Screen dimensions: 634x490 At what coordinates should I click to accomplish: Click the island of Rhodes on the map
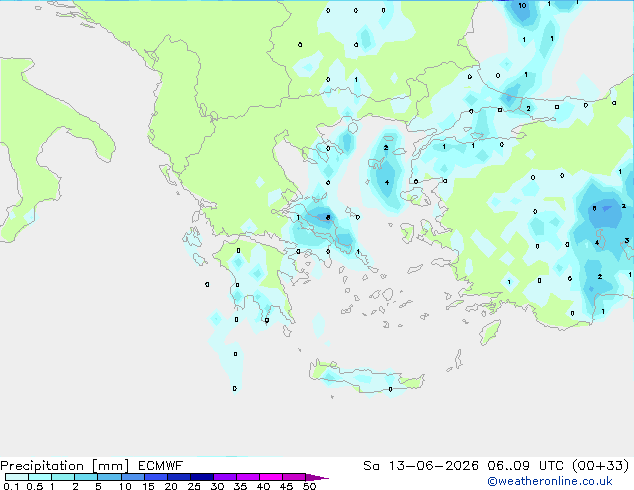(490, 332)
